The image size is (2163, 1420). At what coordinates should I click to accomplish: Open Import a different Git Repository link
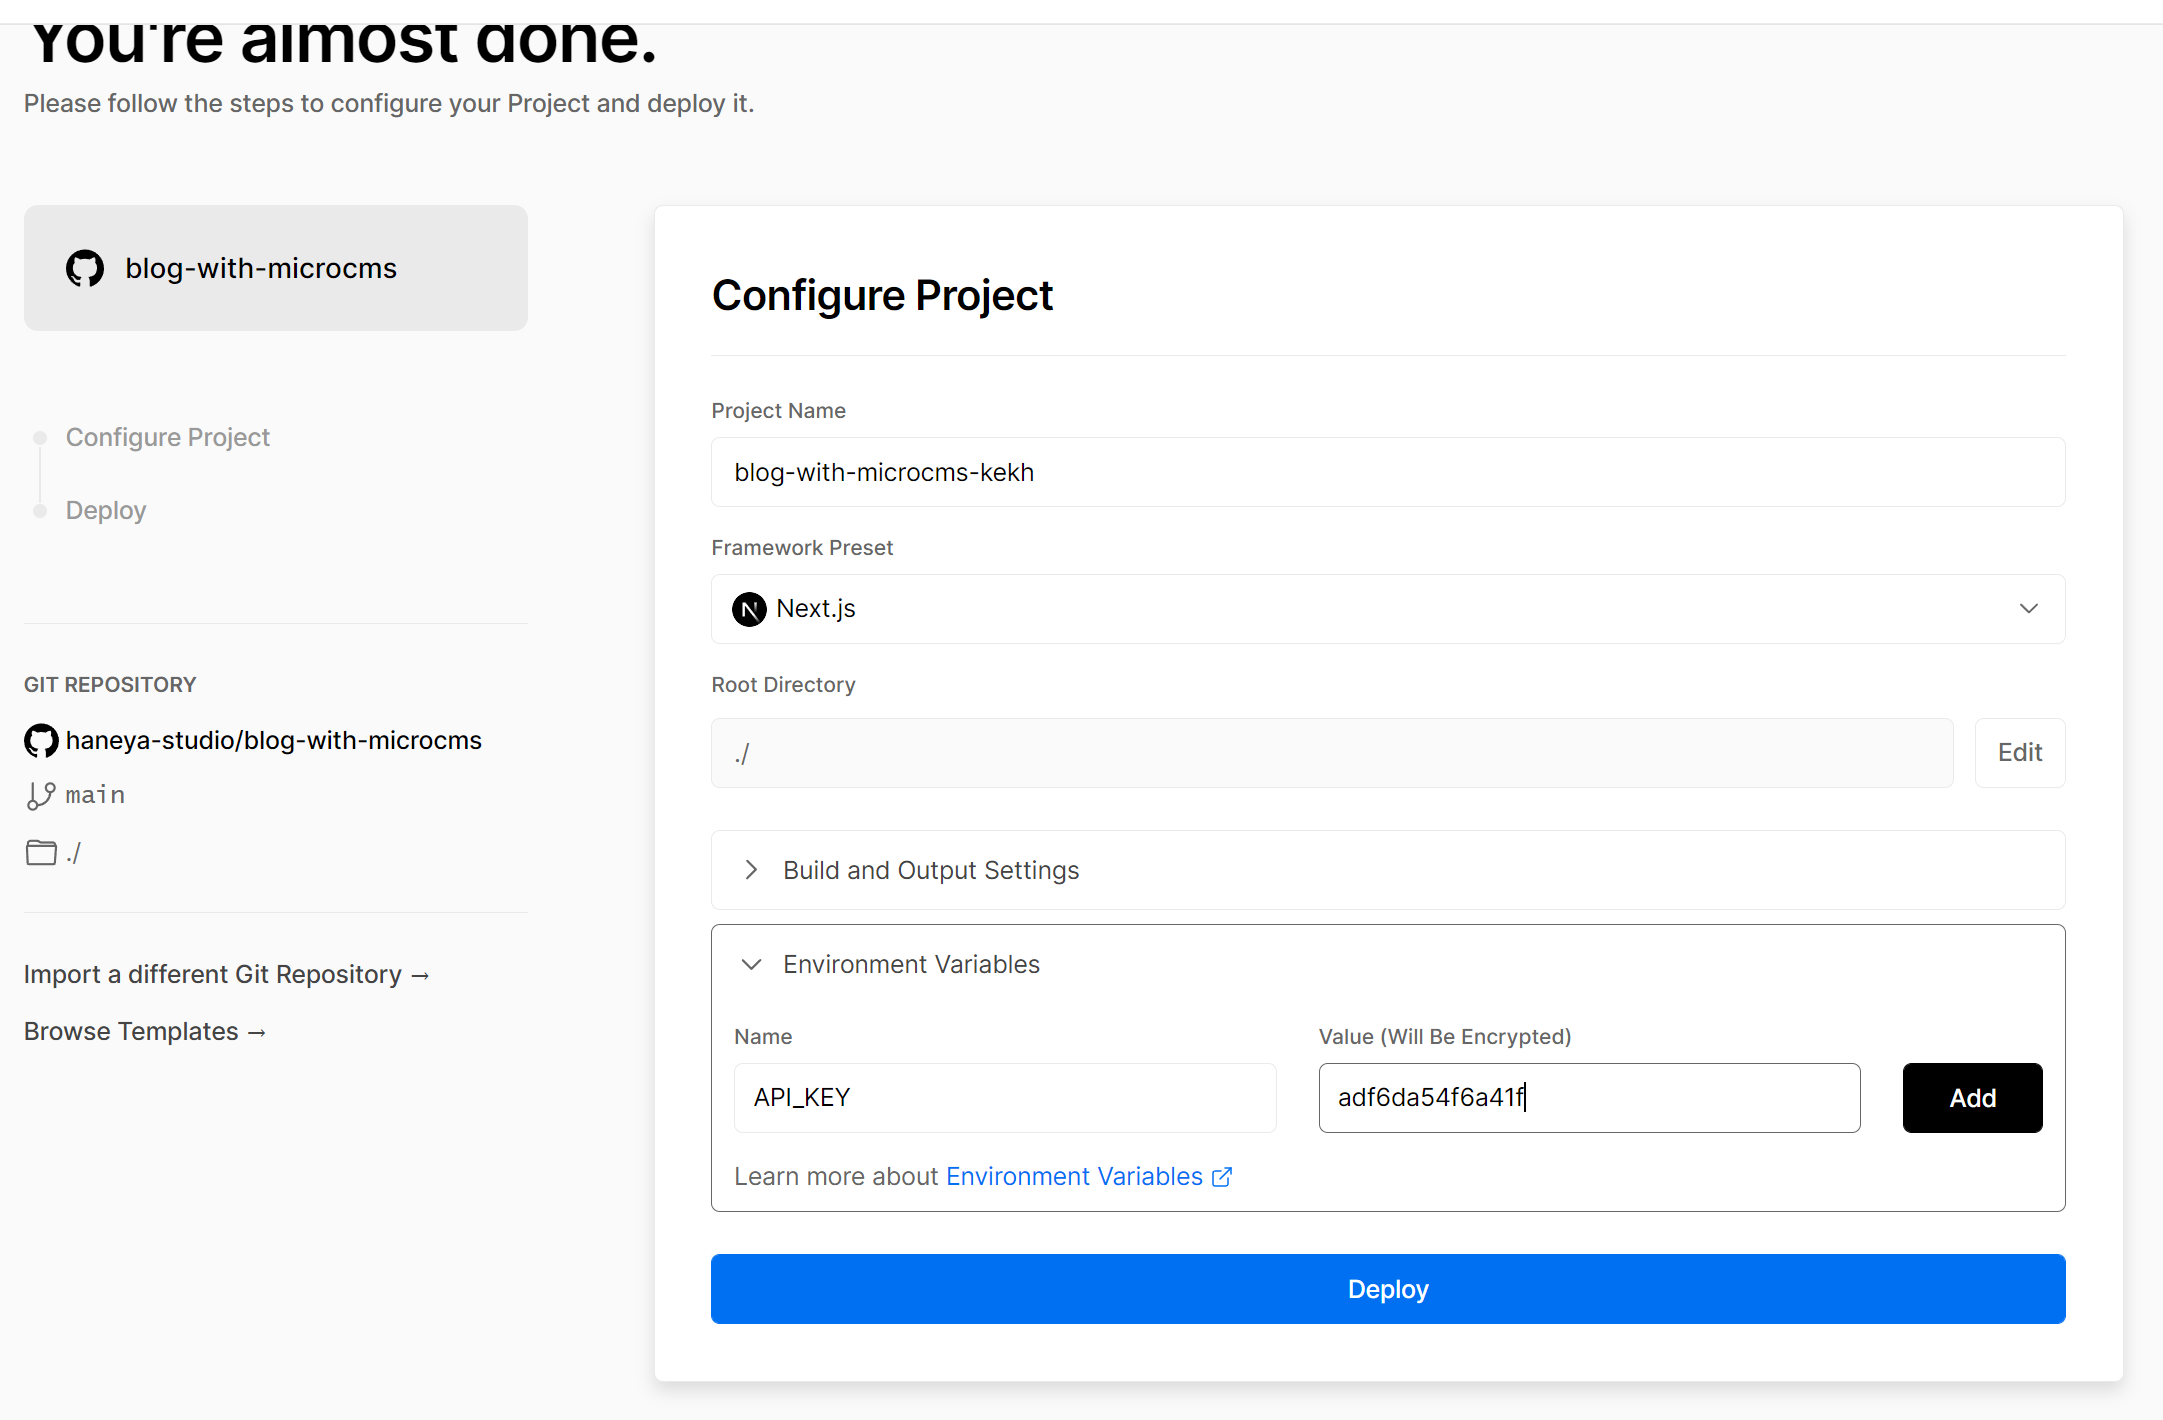coord(227,975)
